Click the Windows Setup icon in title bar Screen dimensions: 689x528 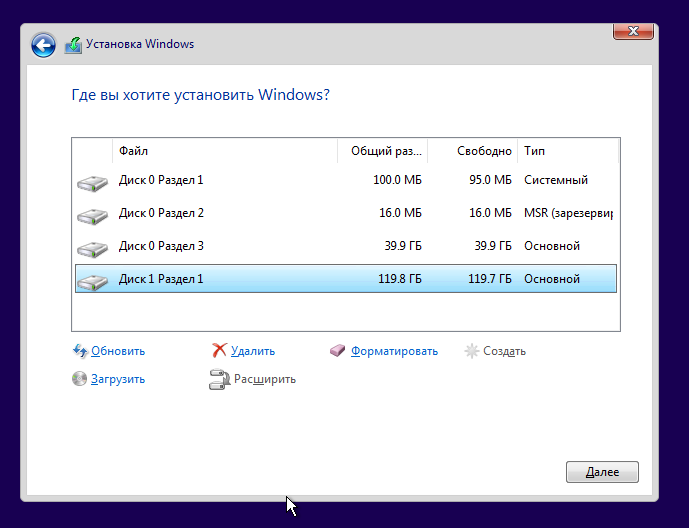pyautogui.click(x=73, y=45)
